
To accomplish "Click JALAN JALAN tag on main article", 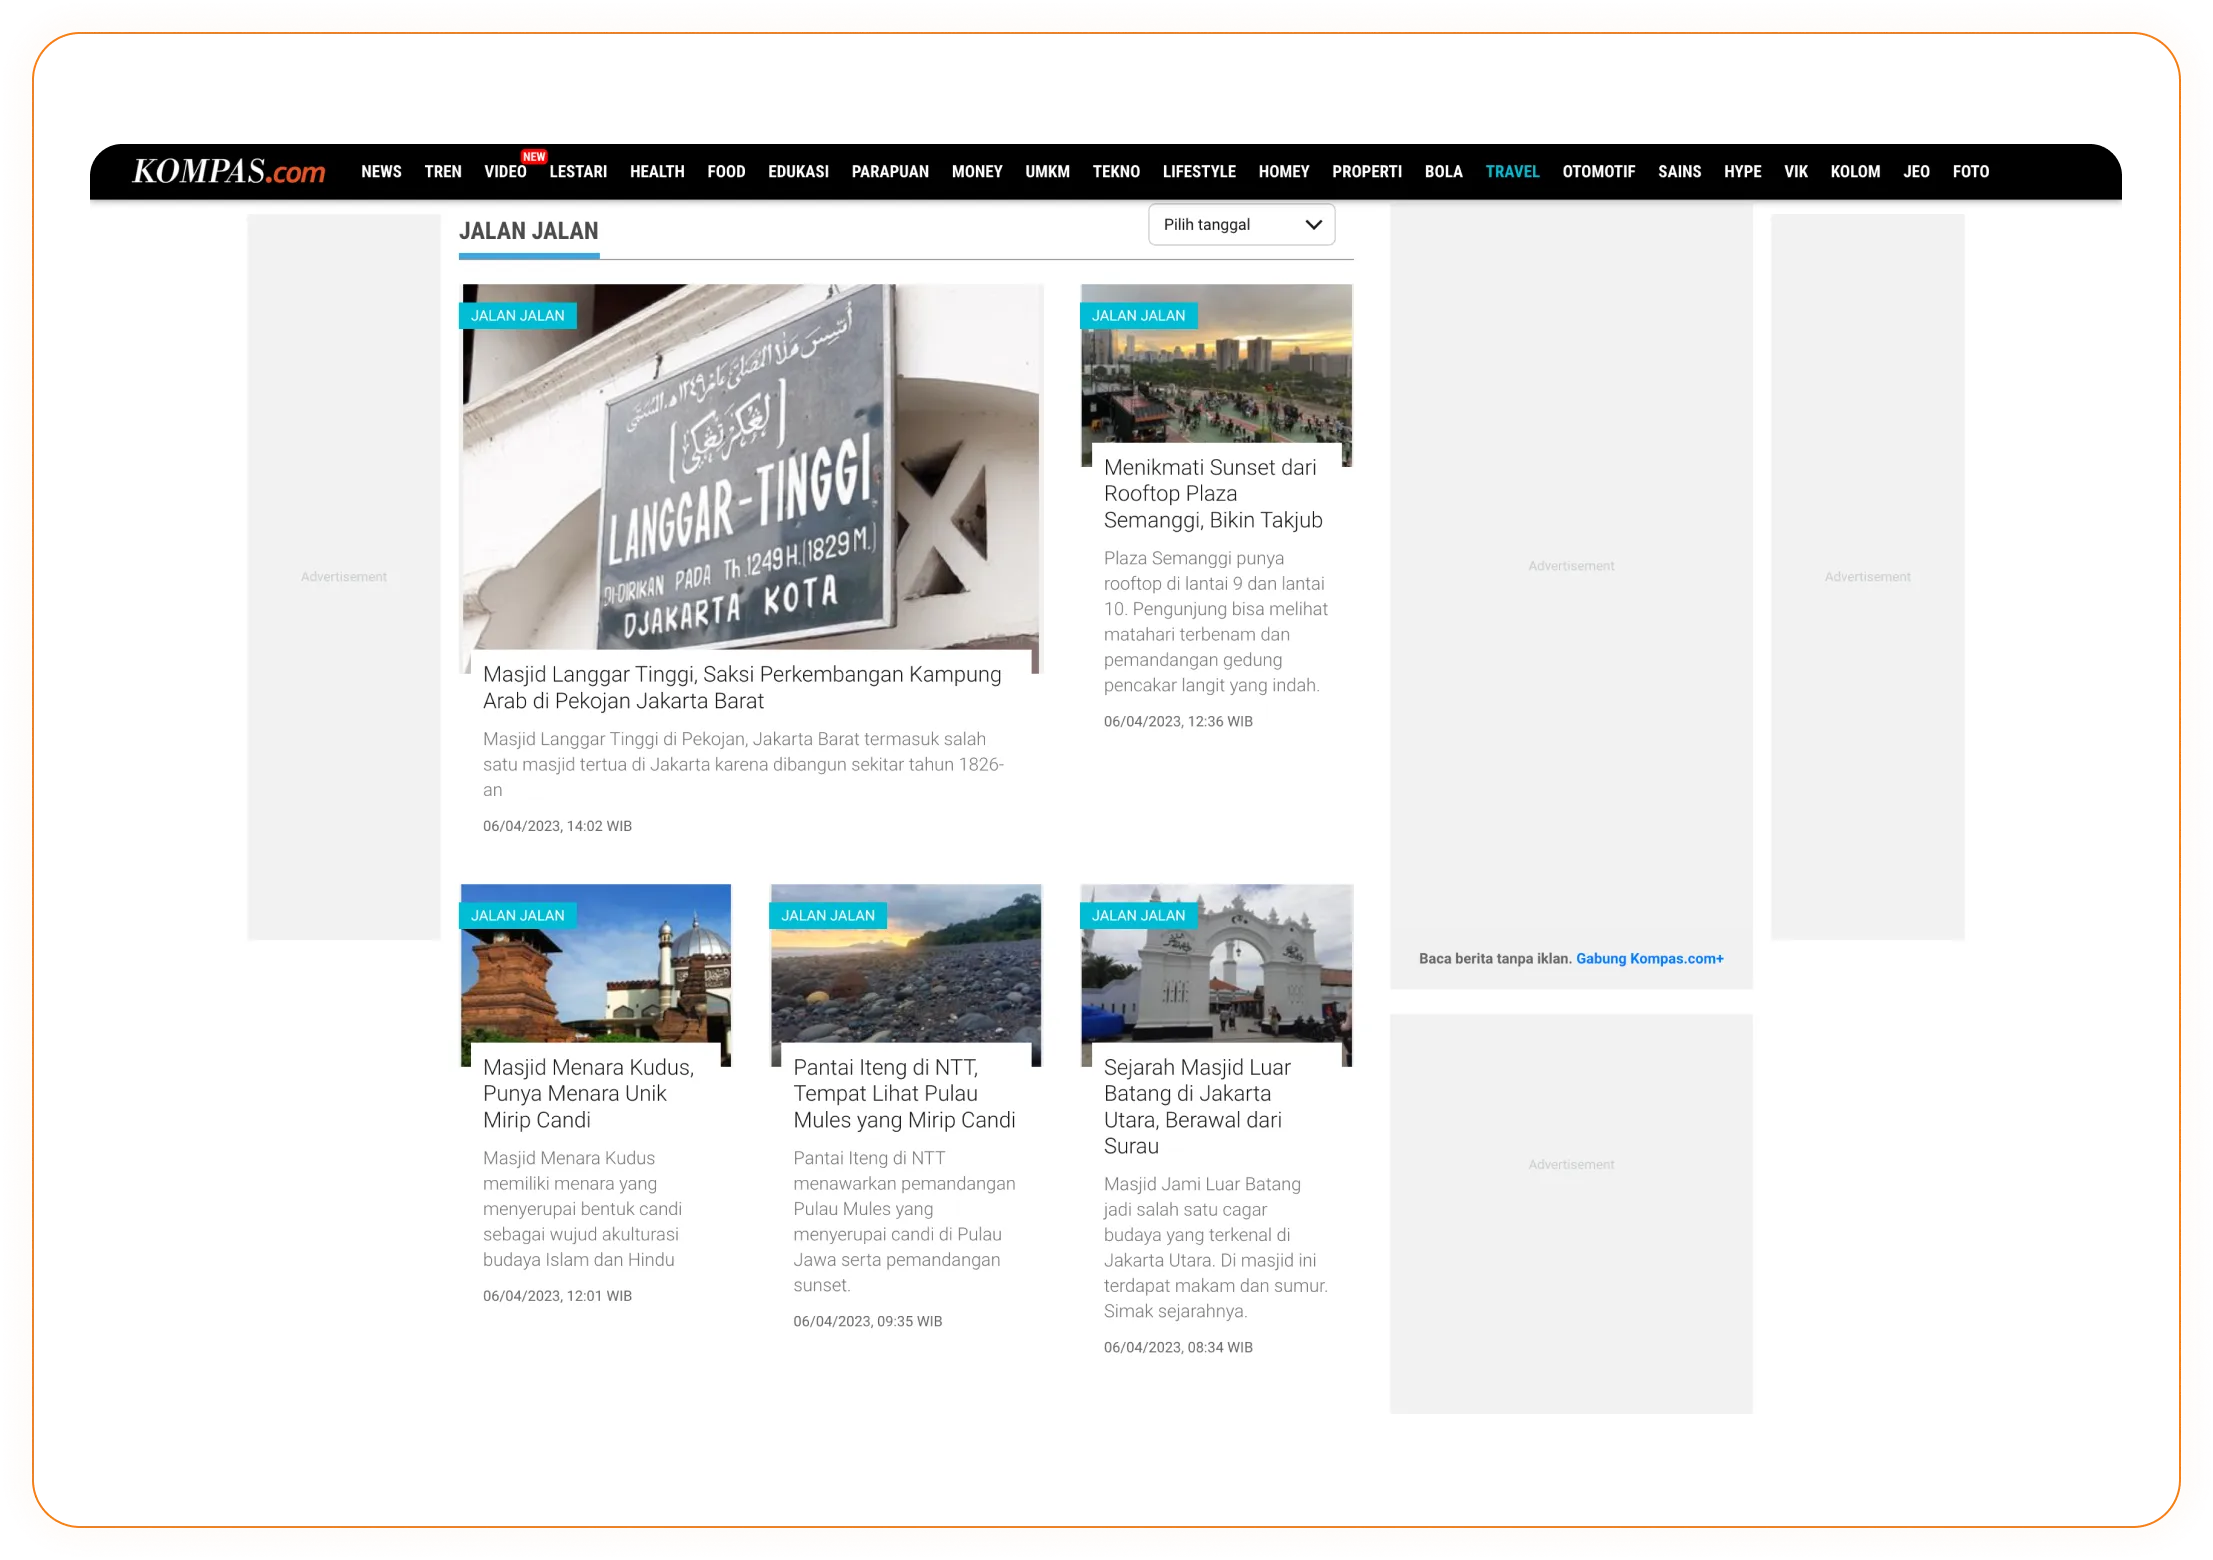I will (x=517, y=316).
